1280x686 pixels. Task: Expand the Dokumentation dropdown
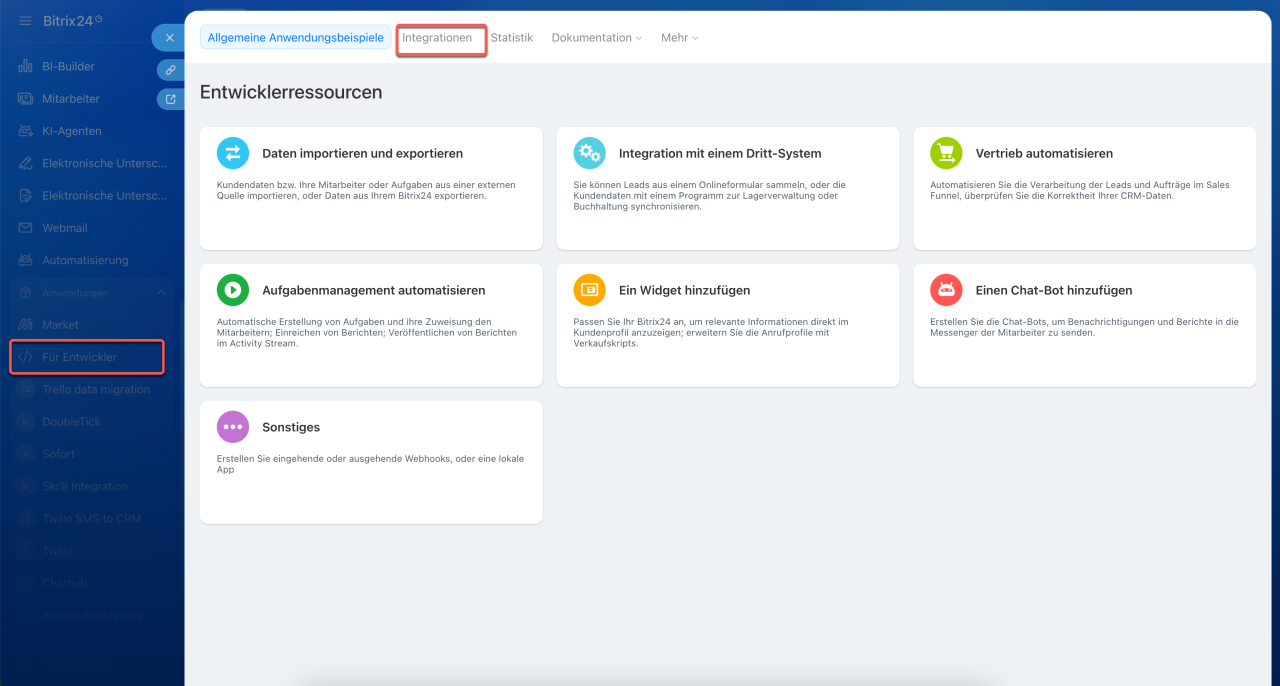coord(597,38)
